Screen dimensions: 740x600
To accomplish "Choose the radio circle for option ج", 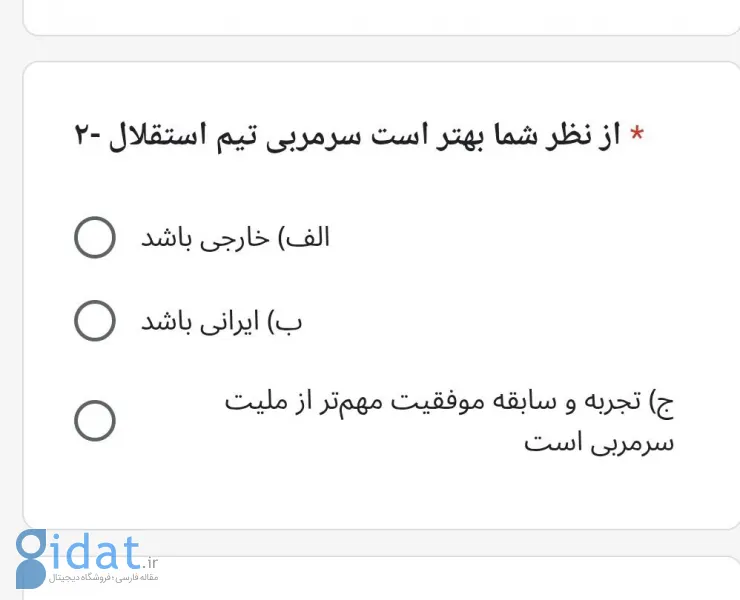I will [95, 421].
